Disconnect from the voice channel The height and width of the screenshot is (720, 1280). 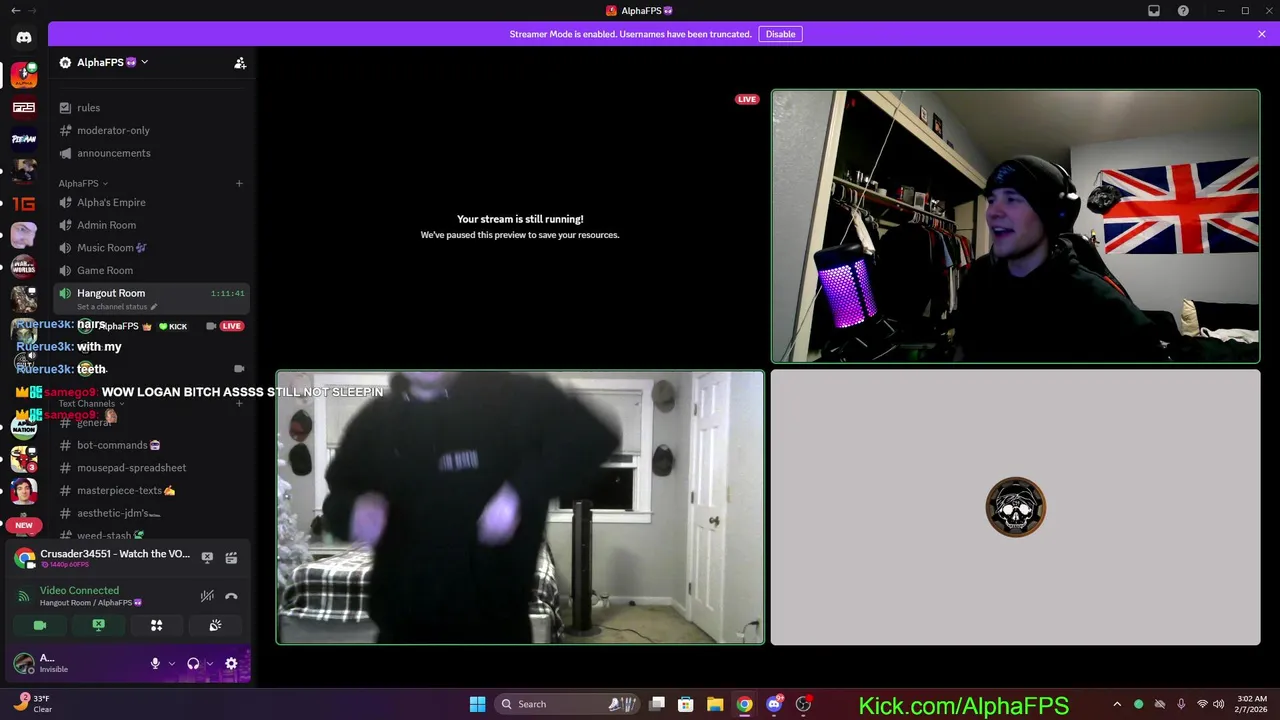pos(231,596)
